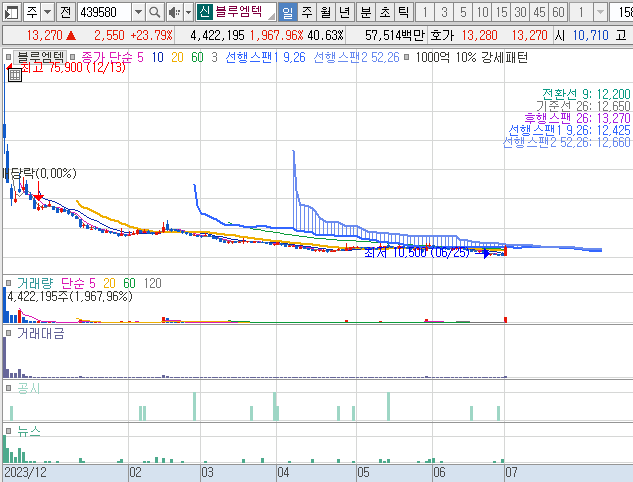Toggle the 블루엠텍 price chart legend square

click(8, 57)
